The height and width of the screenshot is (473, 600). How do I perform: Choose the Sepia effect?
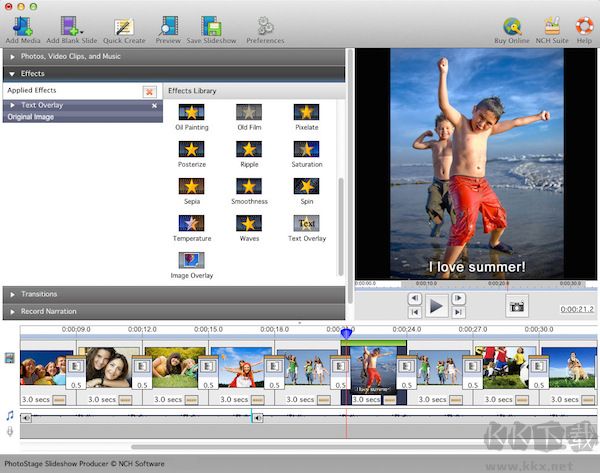tap(192, 186)
